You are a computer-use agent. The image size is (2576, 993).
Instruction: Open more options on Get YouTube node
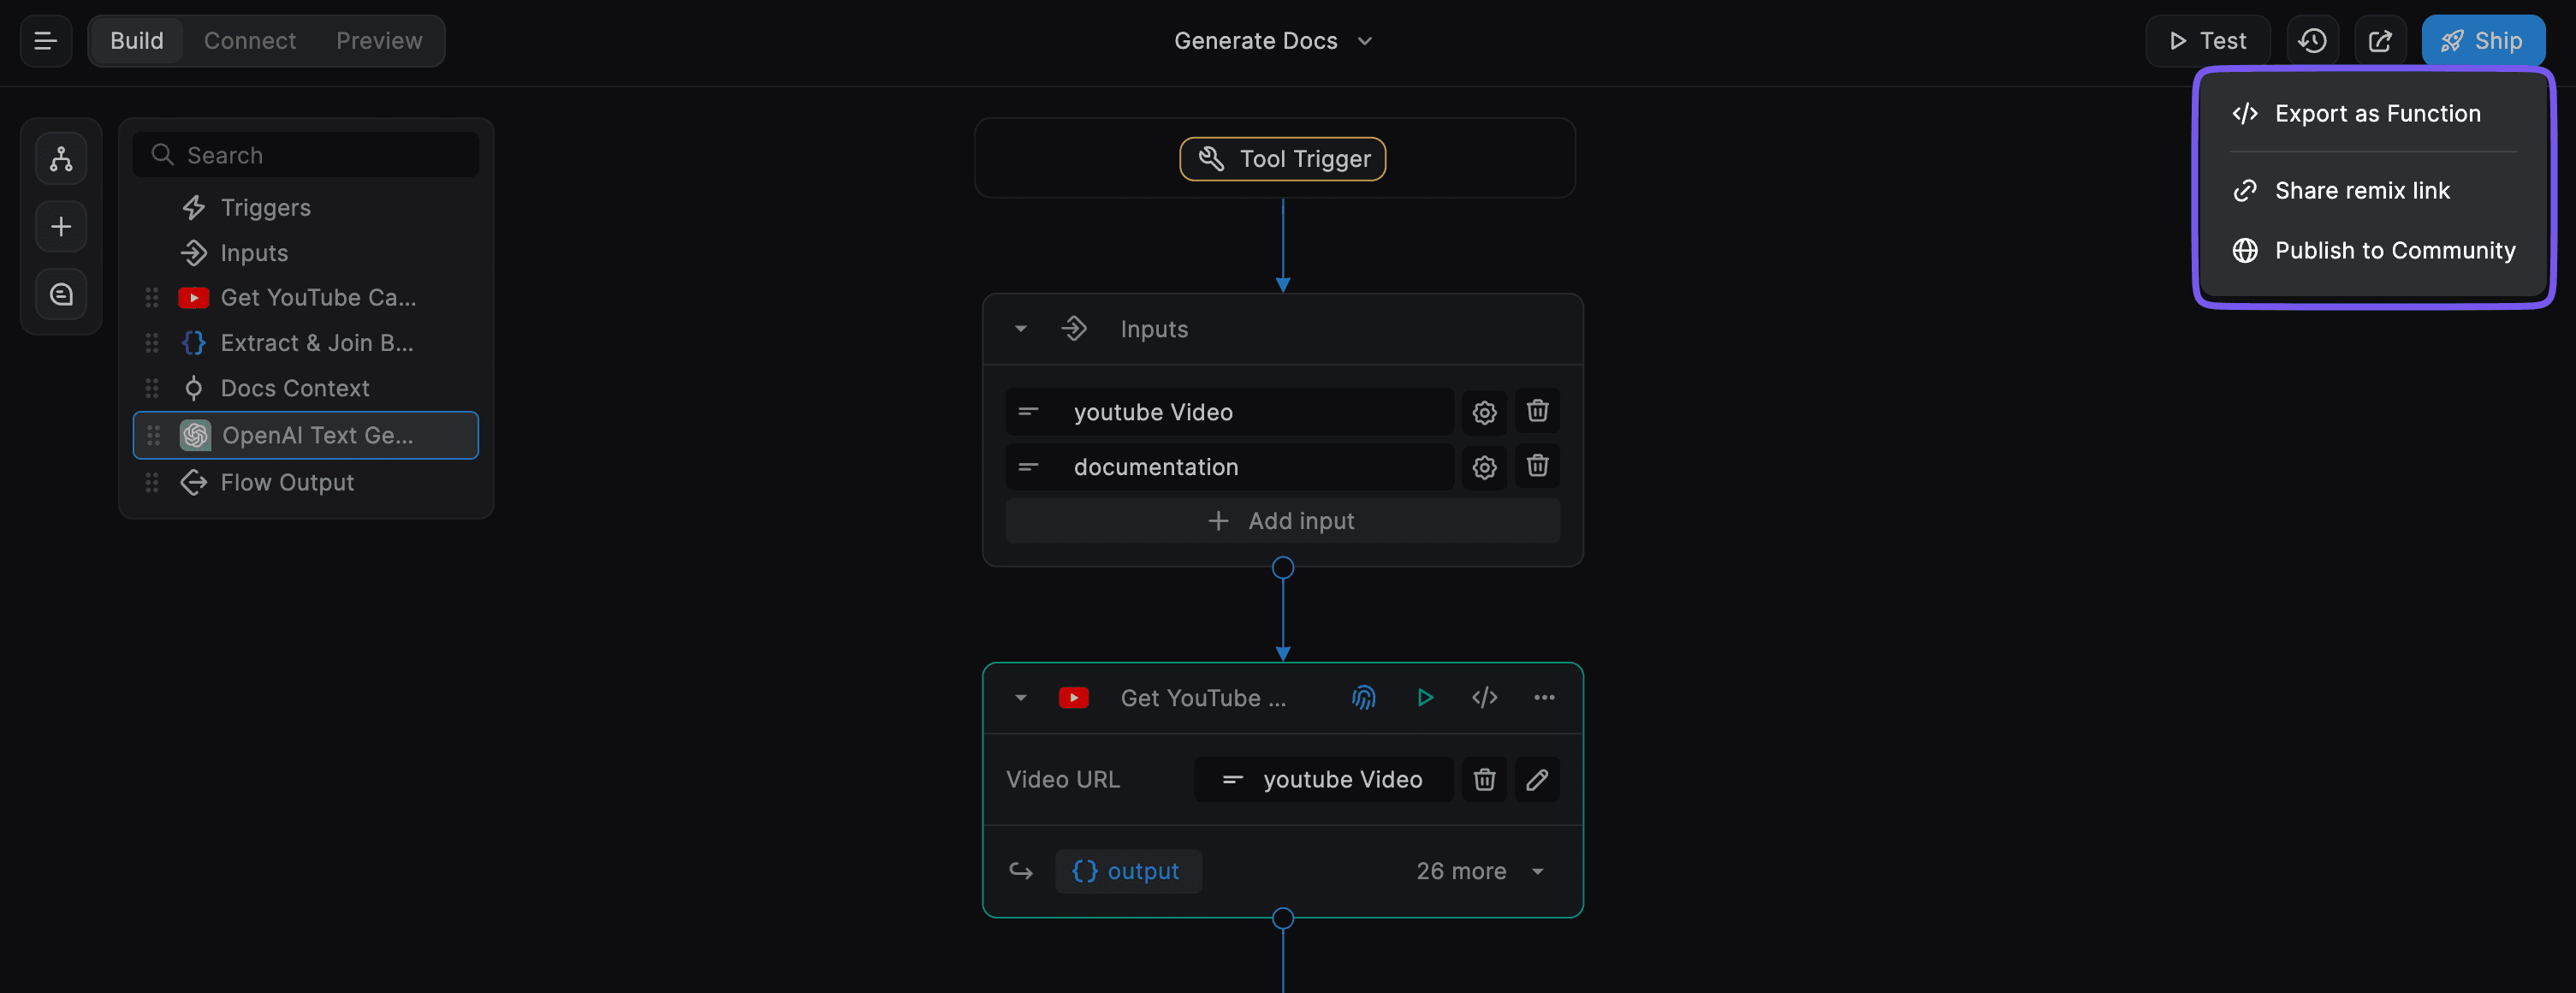pos(1544,698)
